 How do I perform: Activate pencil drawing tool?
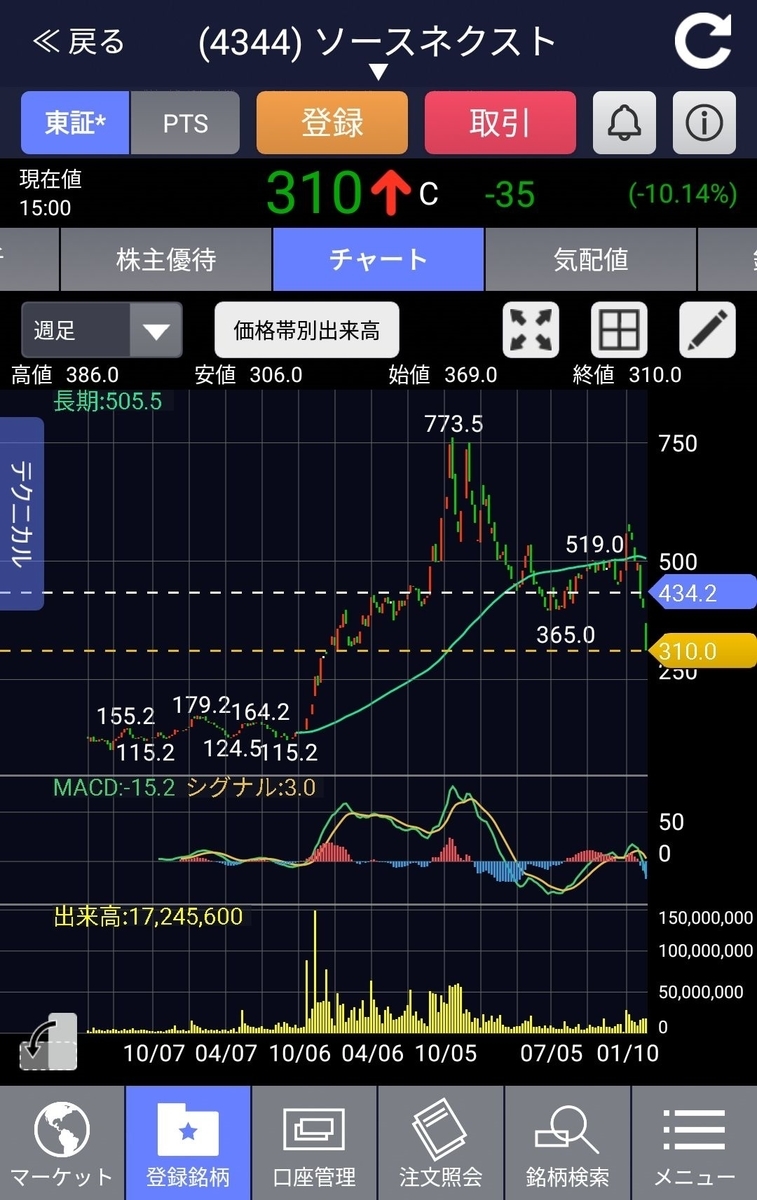point(708,330)
